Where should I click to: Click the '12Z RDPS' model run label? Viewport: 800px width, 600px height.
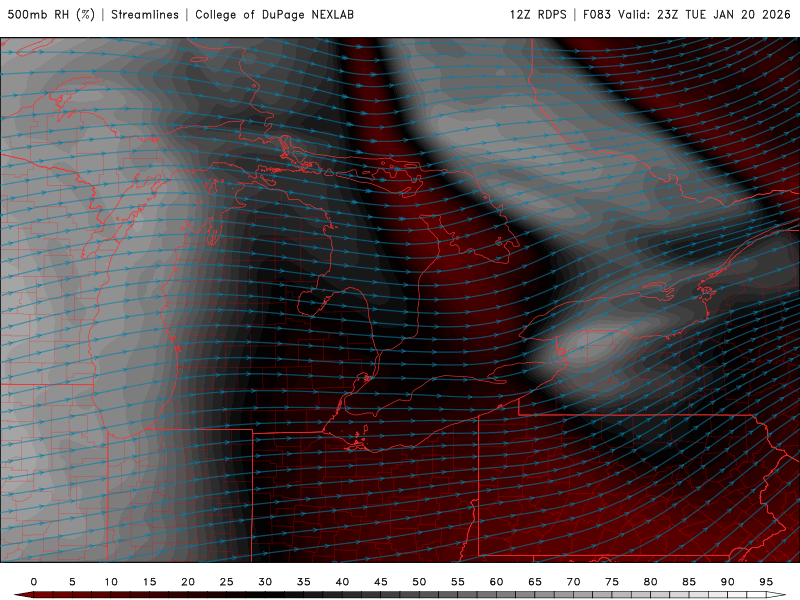(538, 14)
